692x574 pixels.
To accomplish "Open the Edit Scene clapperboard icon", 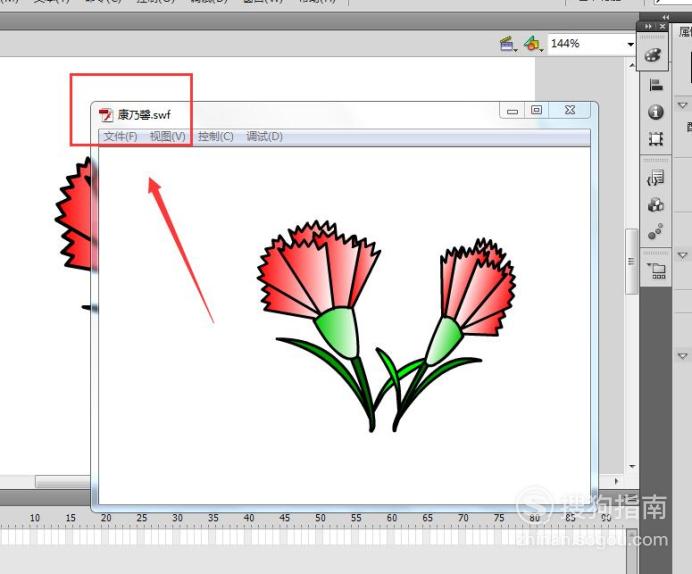I will [x=508, y=44].
